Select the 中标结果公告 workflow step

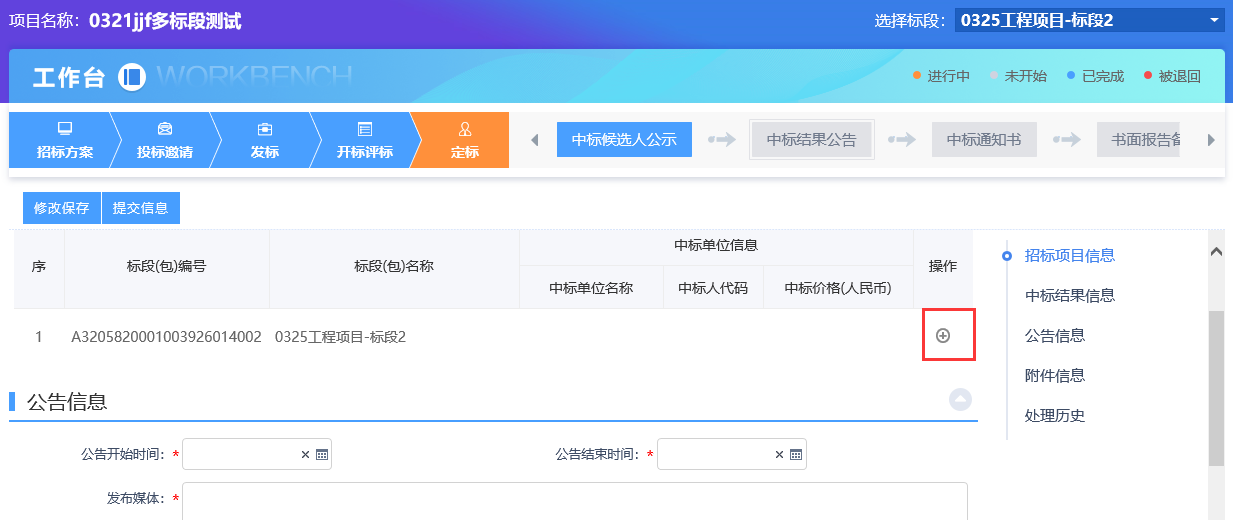[811, 140]
